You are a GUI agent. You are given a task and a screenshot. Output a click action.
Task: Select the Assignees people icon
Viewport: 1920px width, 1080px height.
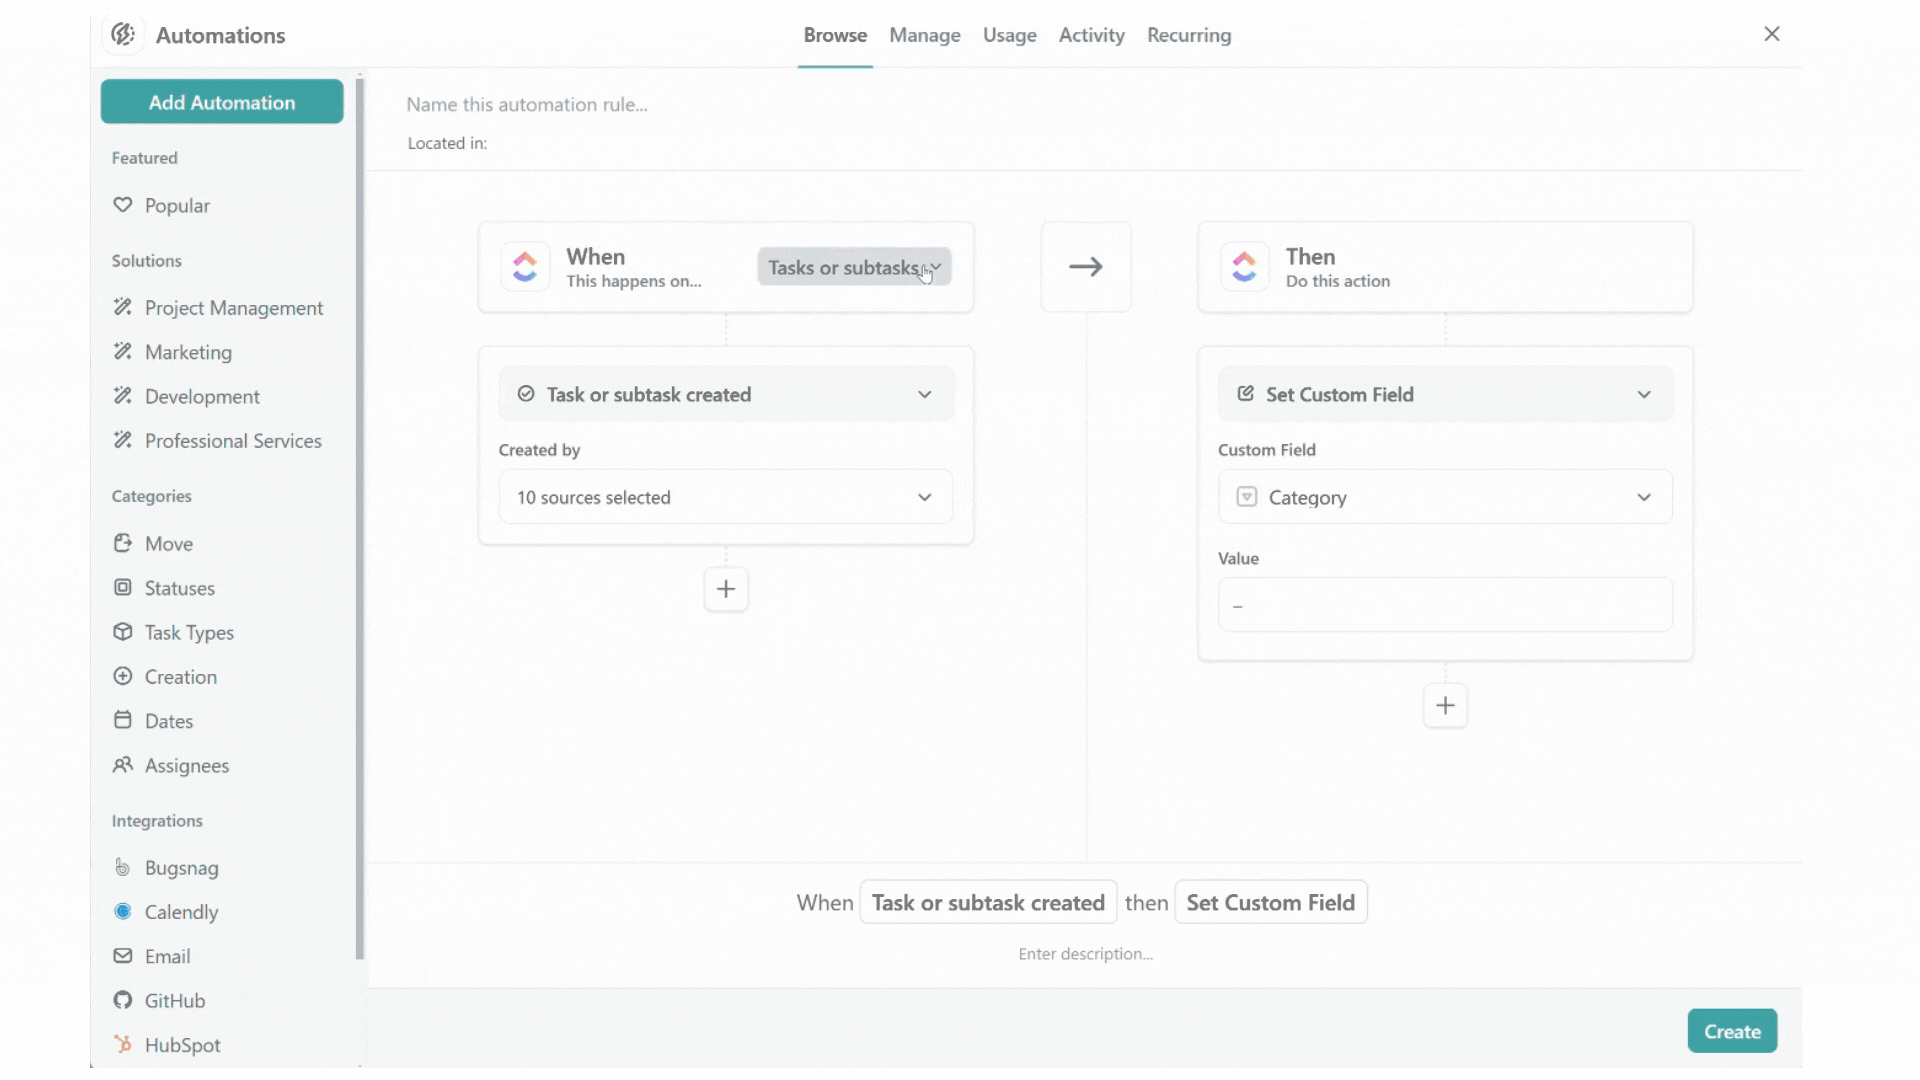point(122,765)
